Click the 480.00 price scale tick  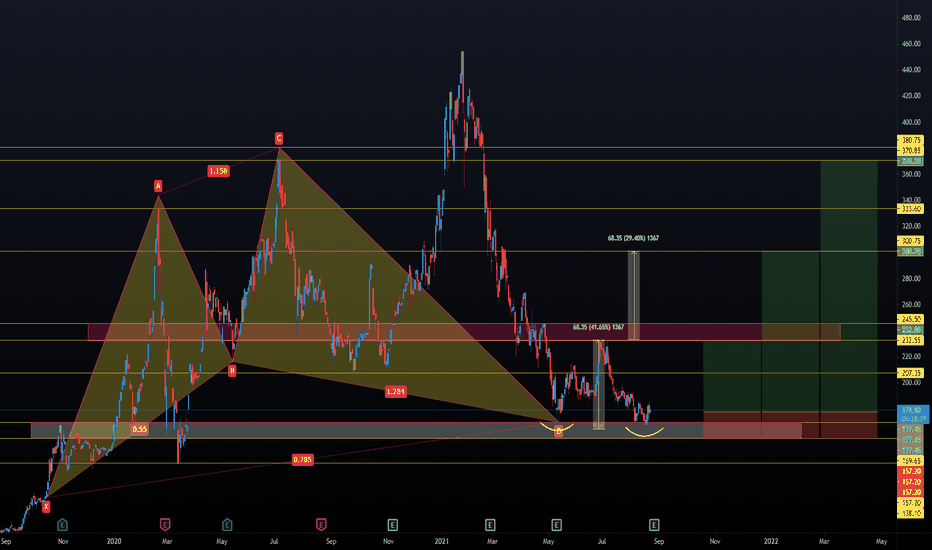(x=911, y=18)
